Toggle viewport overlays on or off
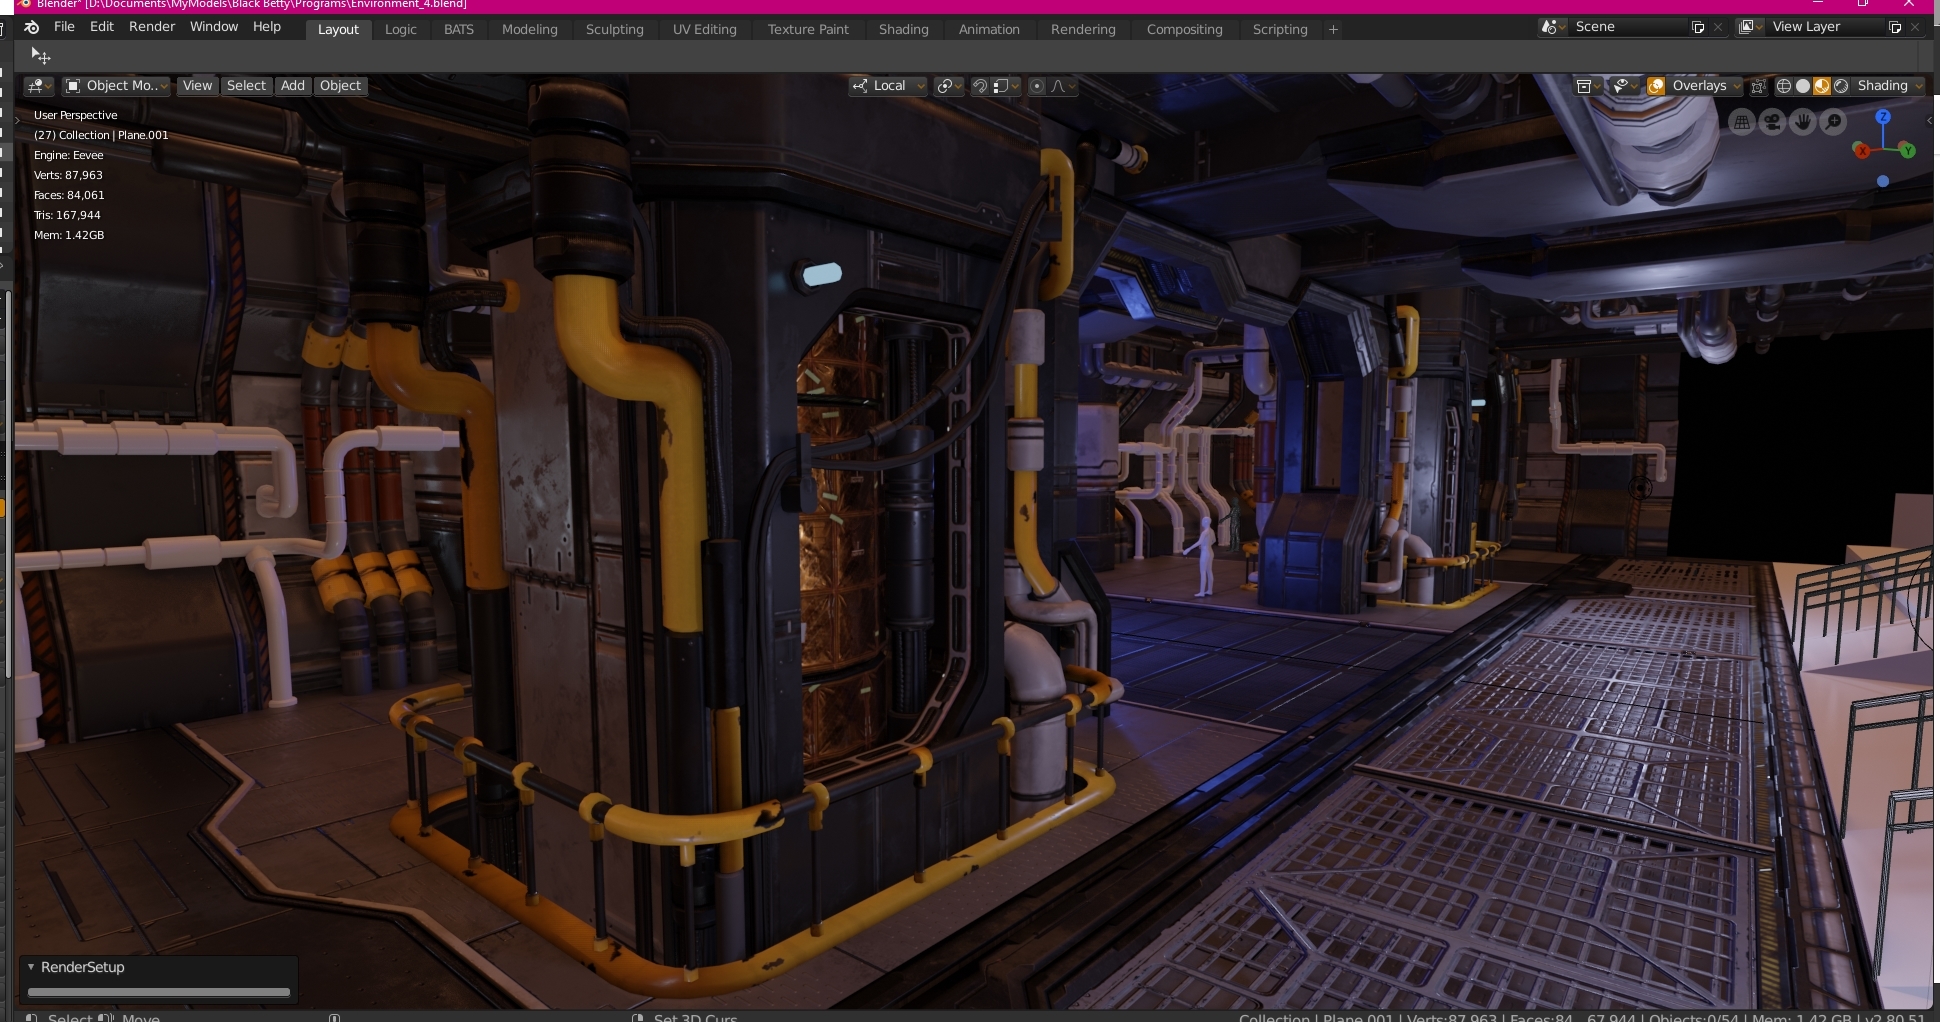 pyautogui.click(x=1656, y=86)
